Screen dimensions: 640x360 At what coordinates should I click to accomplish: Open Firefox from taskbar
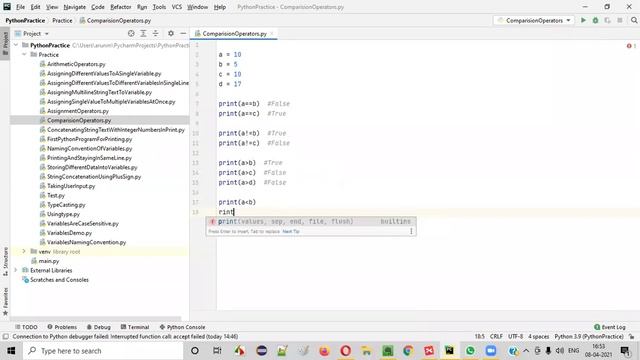coord(324,351)
